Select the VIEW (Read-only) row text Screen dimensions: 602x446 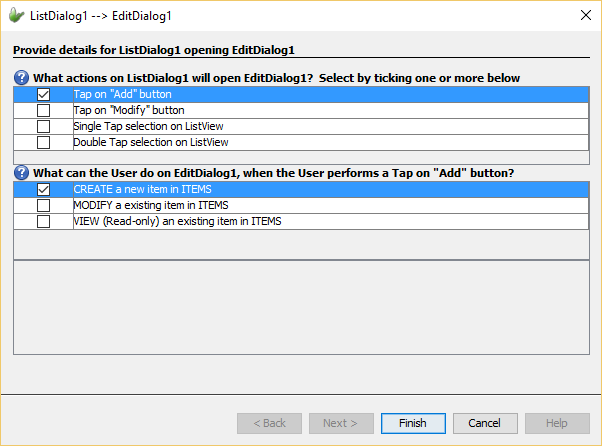(177, 222)
